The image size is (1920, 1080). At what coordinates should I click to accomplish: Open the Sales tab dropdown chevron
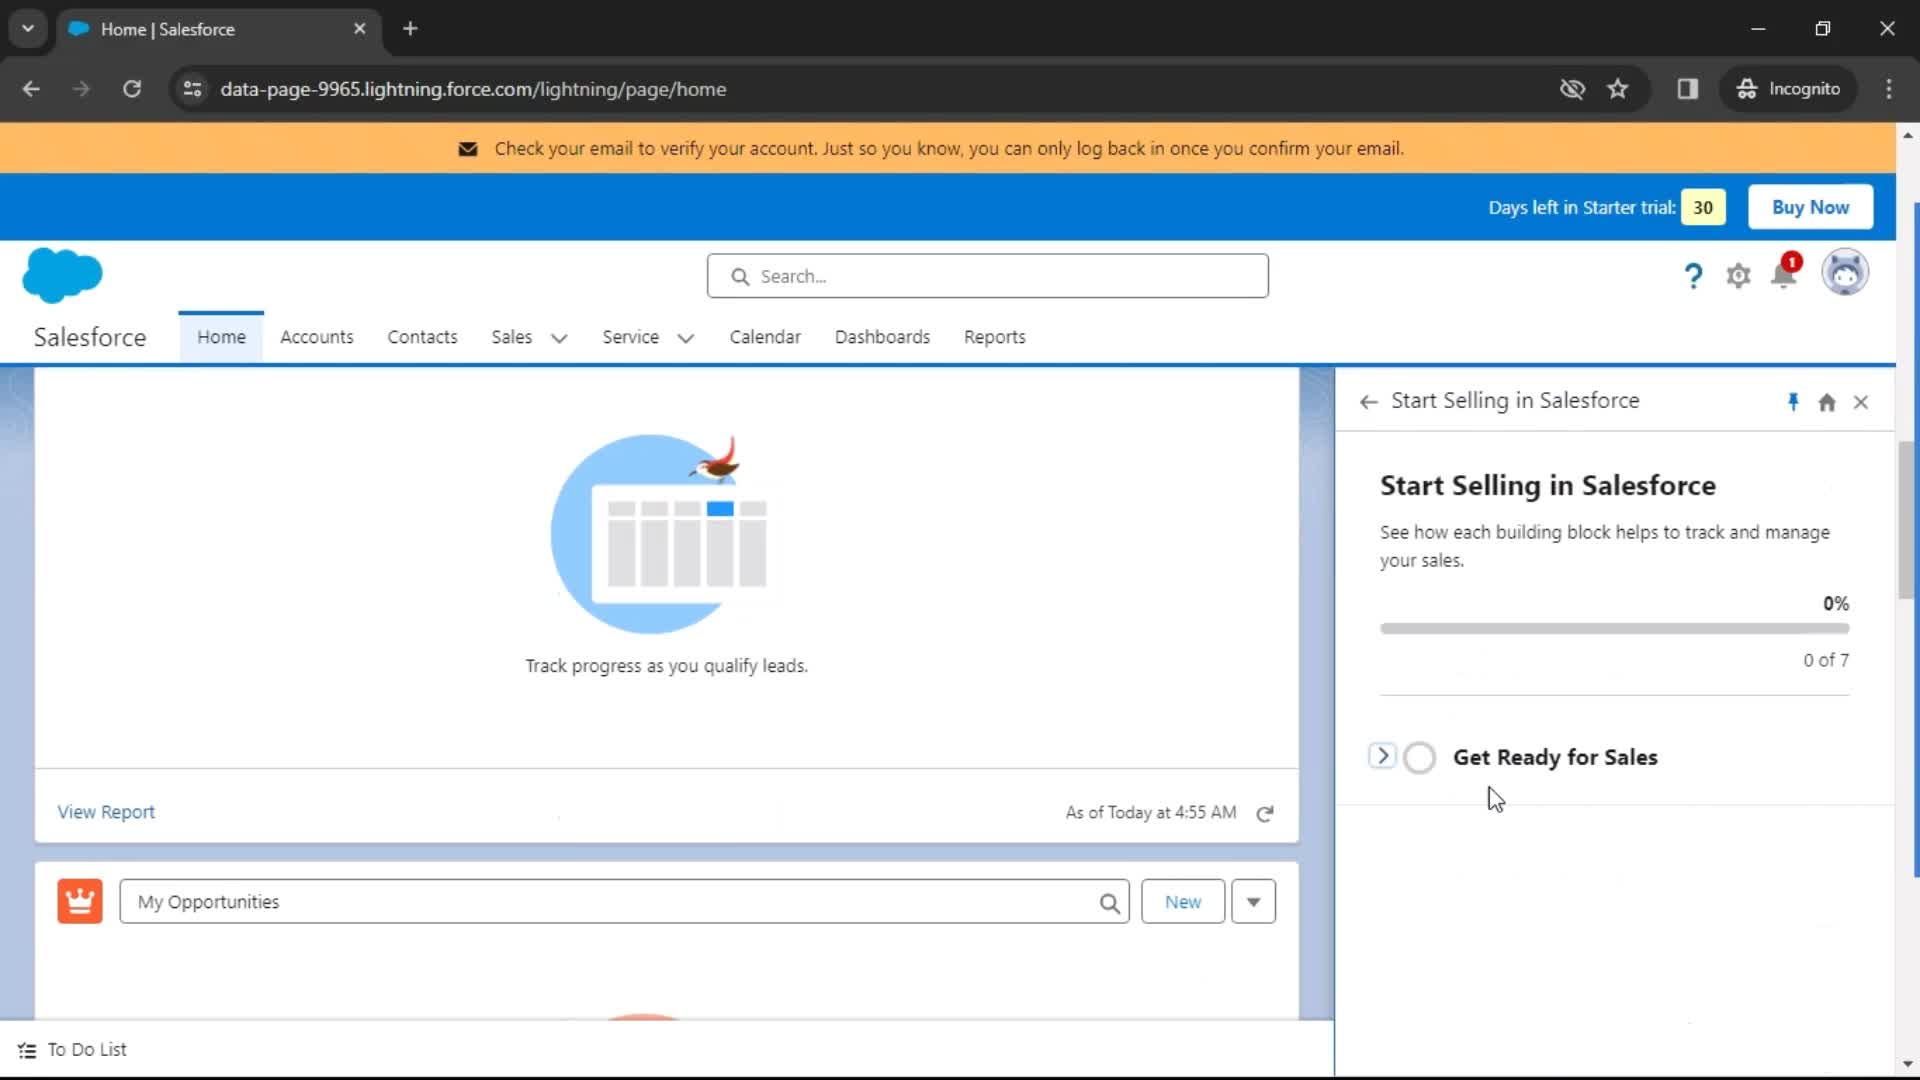[x=559, y=338]
